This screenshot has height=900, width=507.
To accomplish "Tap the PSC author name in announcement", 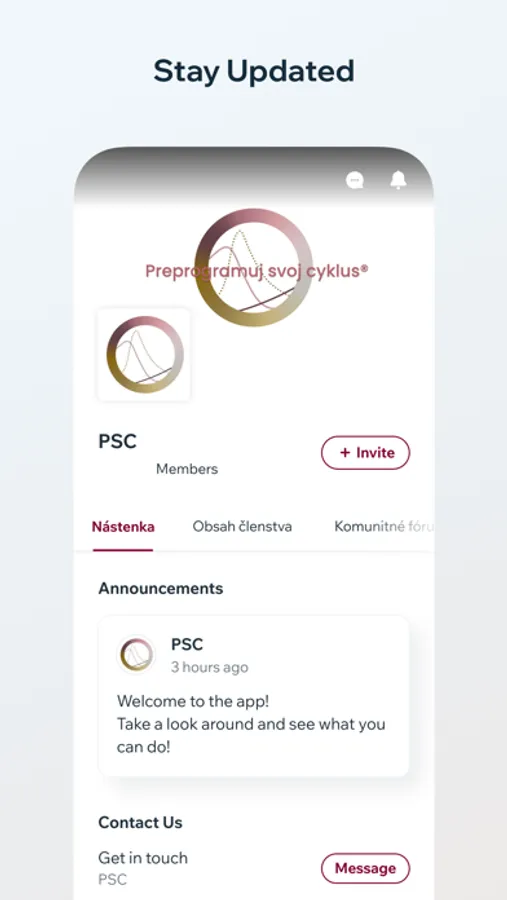I will [x=187, y=644].
